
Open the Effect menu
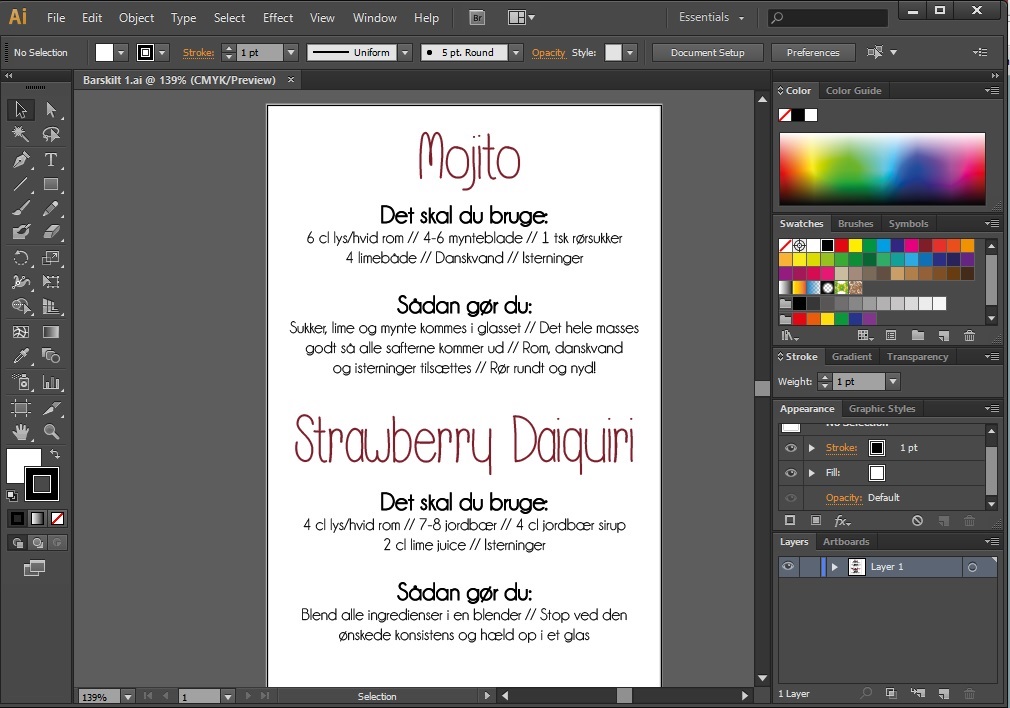[278, 18]
